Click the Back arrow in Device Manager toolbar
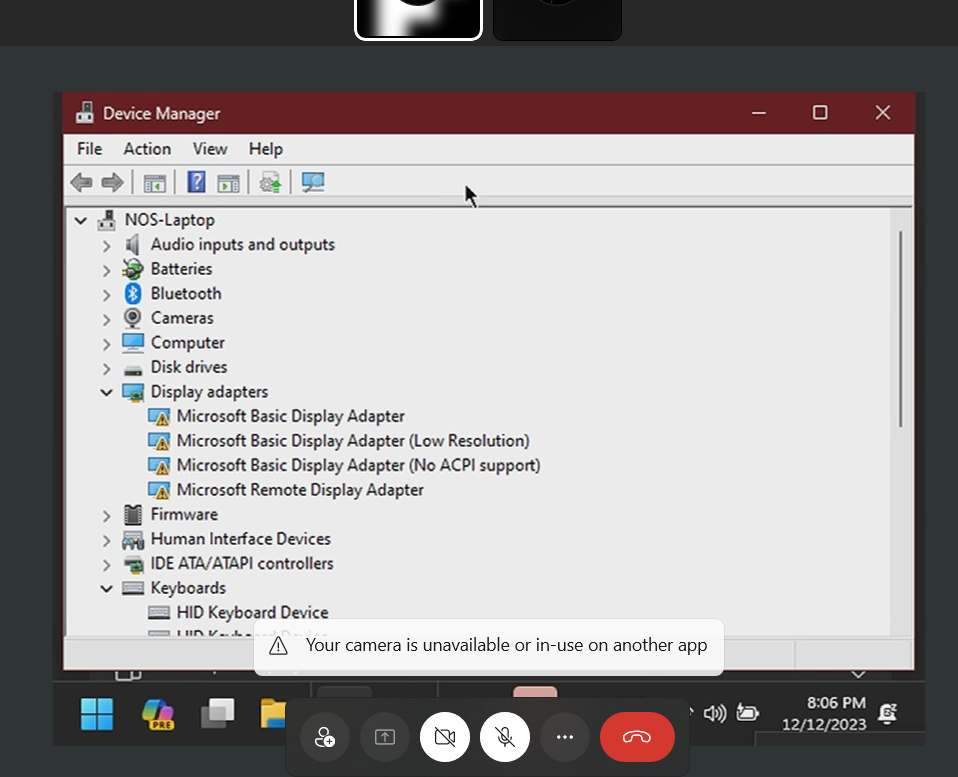 81,182
